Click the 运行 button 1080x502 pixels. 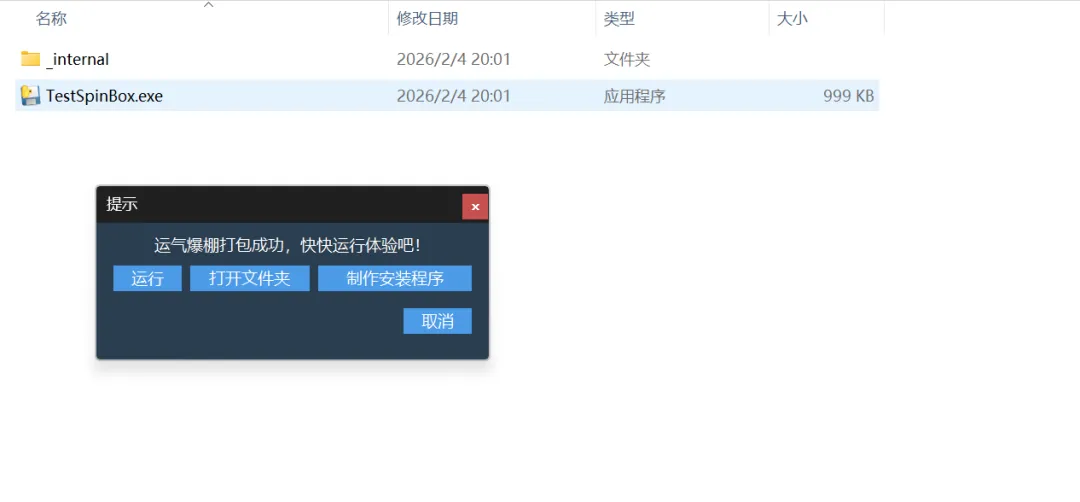147,279
